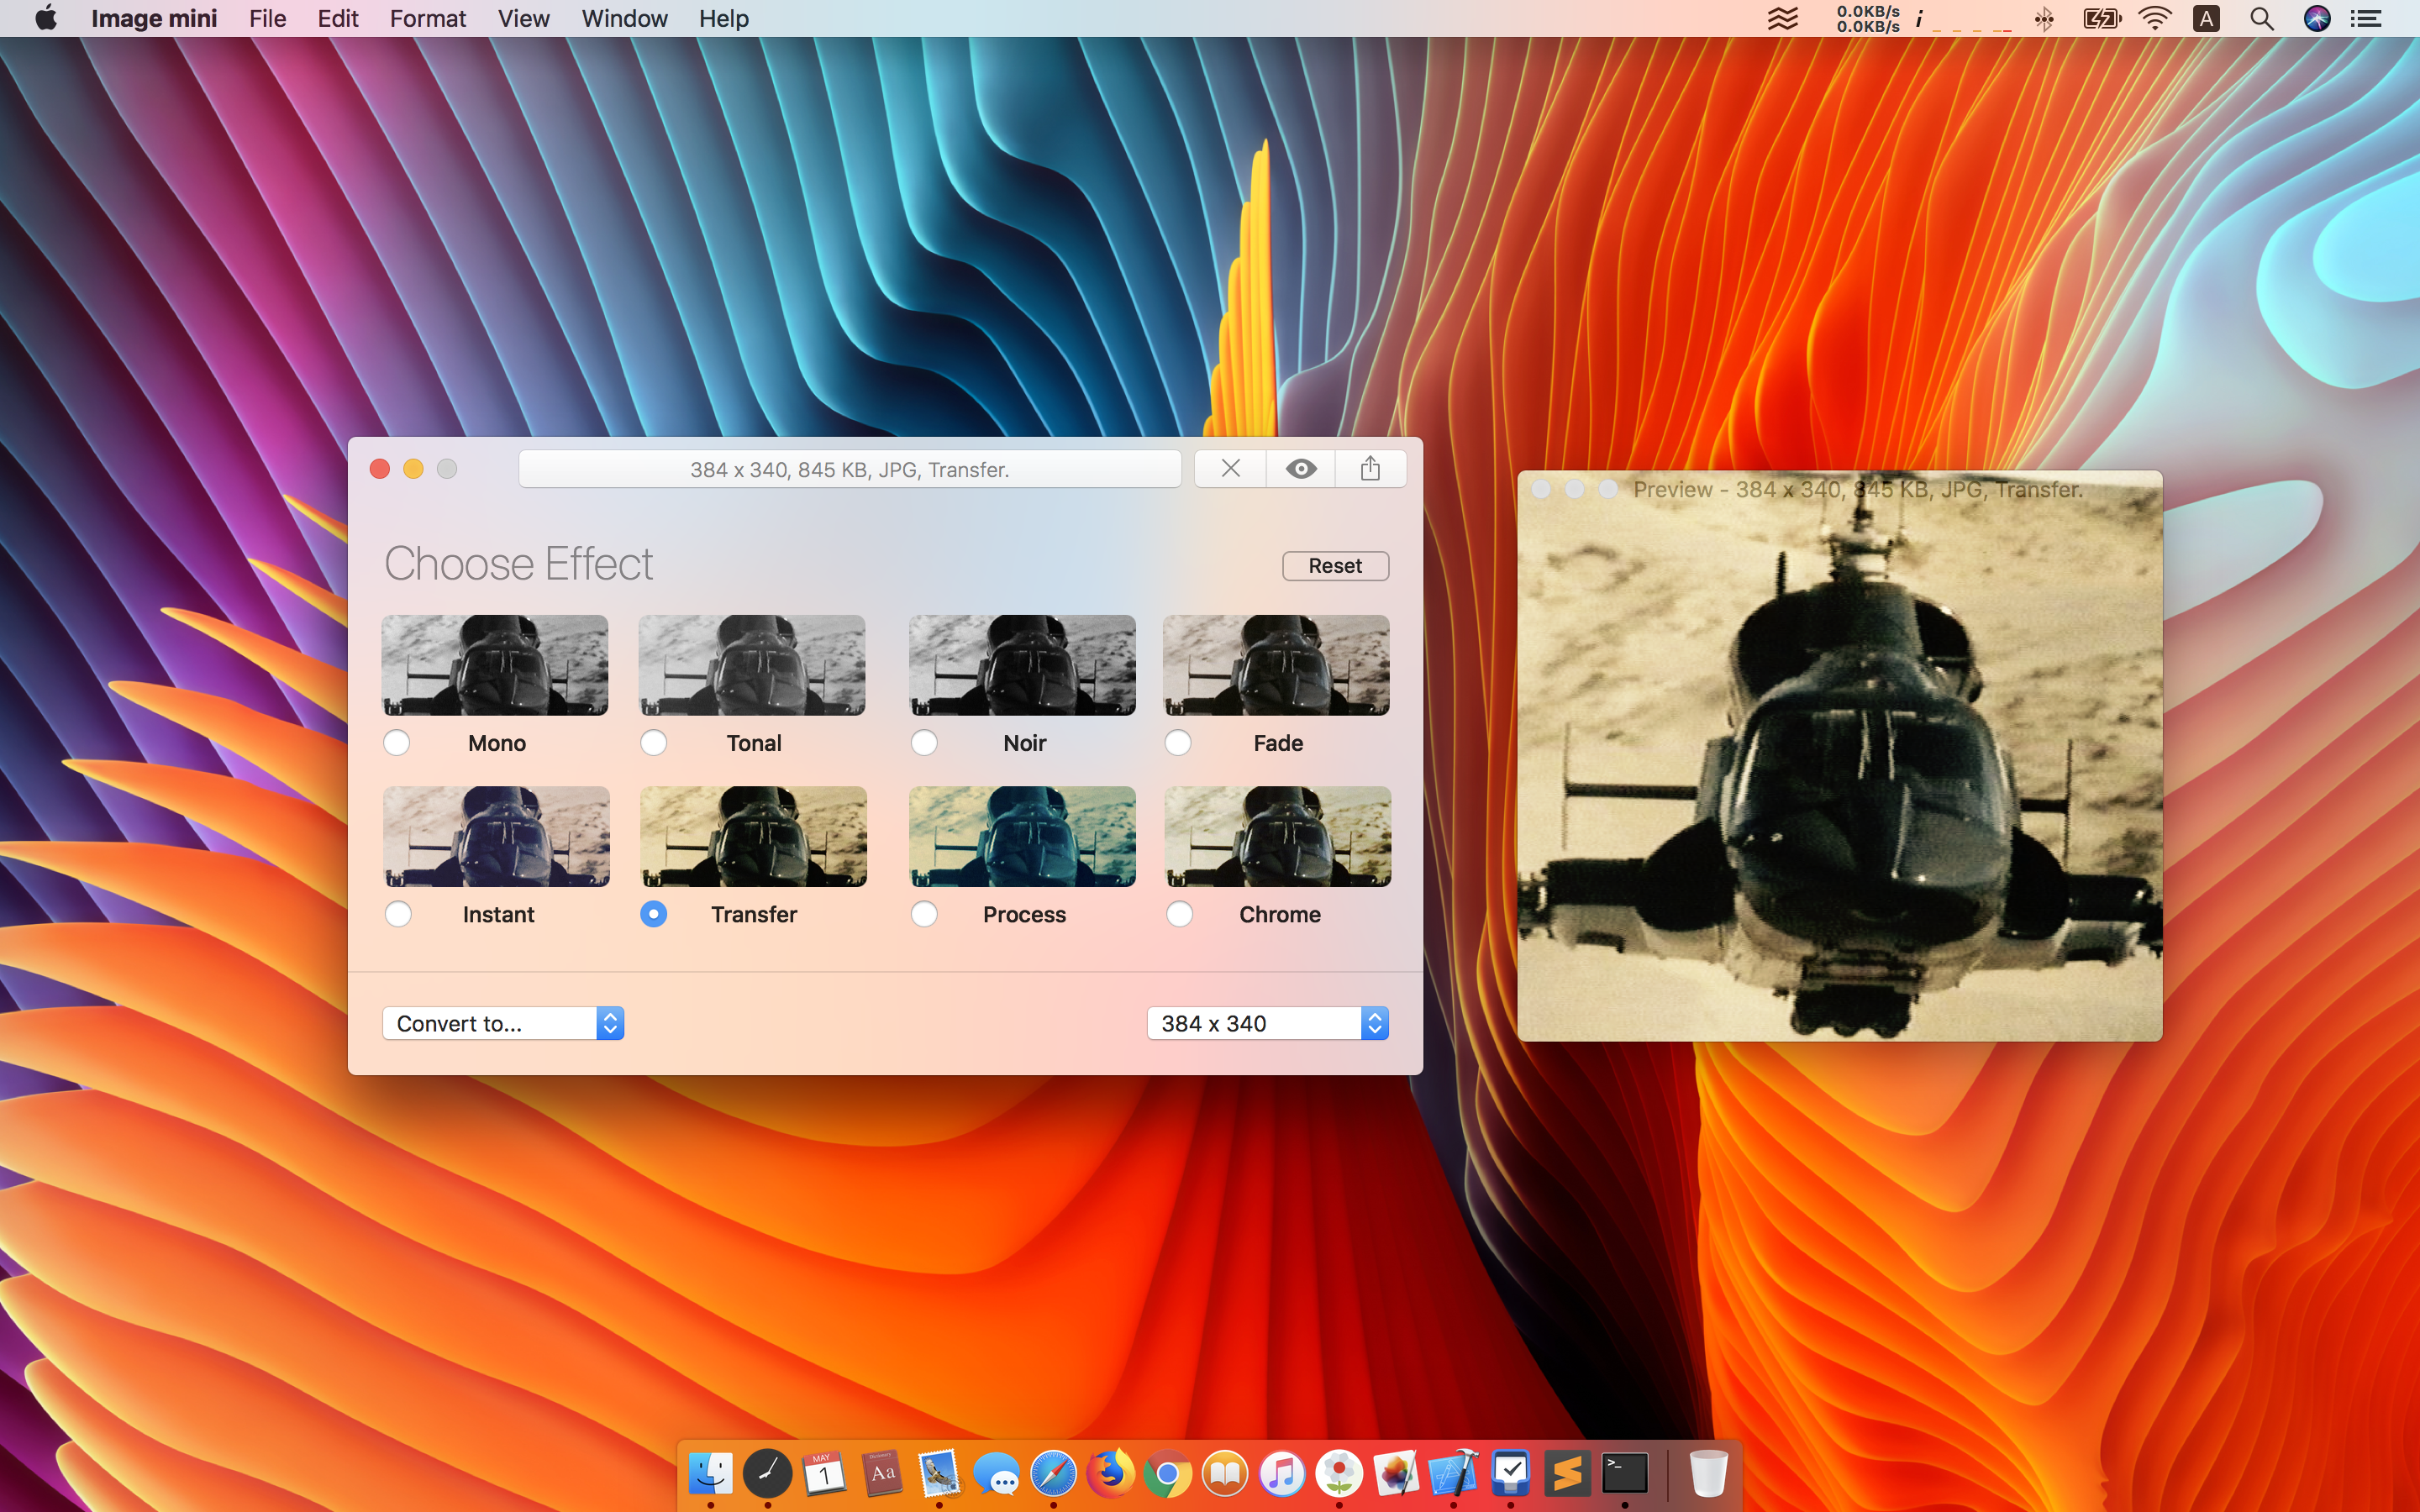Select the Mono effect radio button
Image resolution: width=2420 pixels, height=1512 pixels.
click(x=397, y=743)
